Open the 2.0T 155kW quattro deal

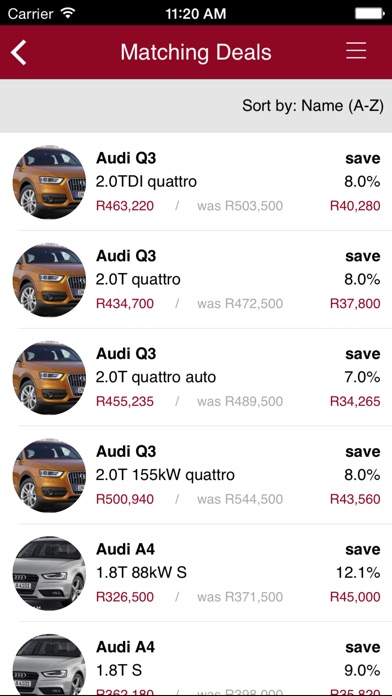(196, 475)
